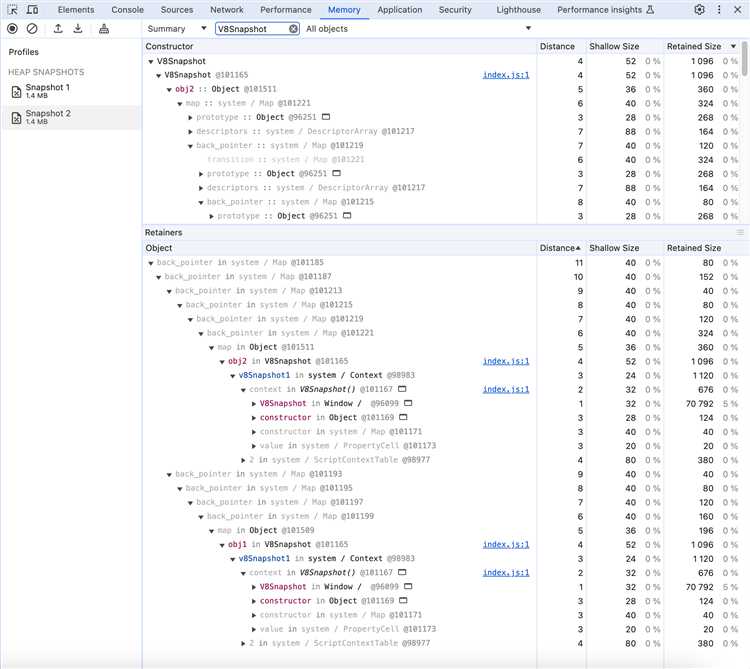The width and height of the screenshot is (750, 669).
Task: Click the window icon beside constructor in Object @101169, first
Action: point(403,417)
